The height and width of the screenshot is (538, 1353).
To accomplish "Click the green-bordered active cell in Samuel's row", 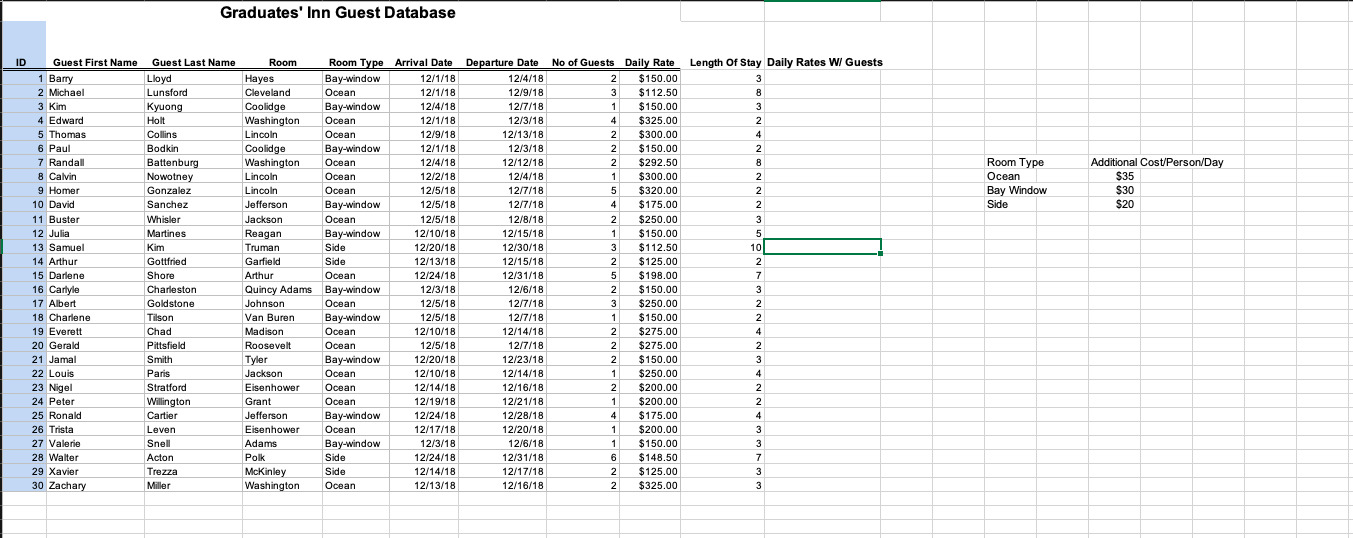I will (x=822, y=247).
